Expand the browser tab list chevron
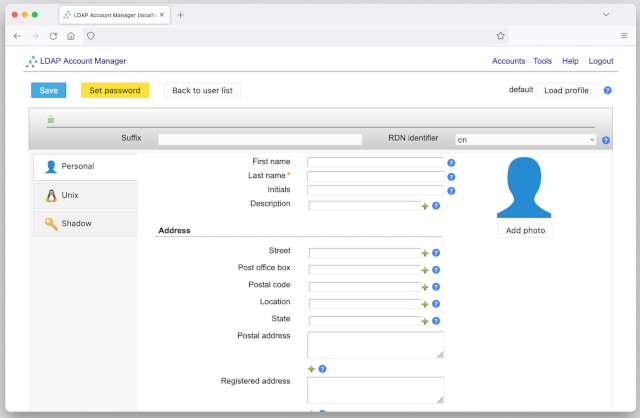 [606, 15]
